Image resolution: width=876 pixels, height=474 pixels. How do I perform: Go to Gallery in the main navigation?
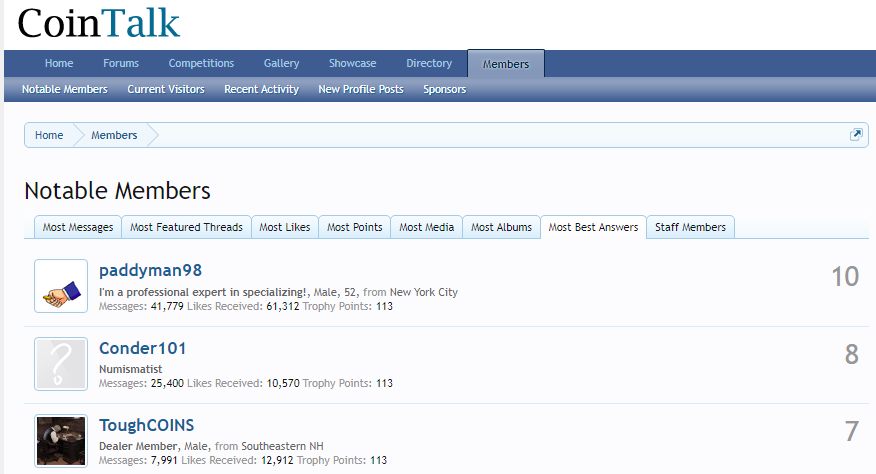point(281,63)
